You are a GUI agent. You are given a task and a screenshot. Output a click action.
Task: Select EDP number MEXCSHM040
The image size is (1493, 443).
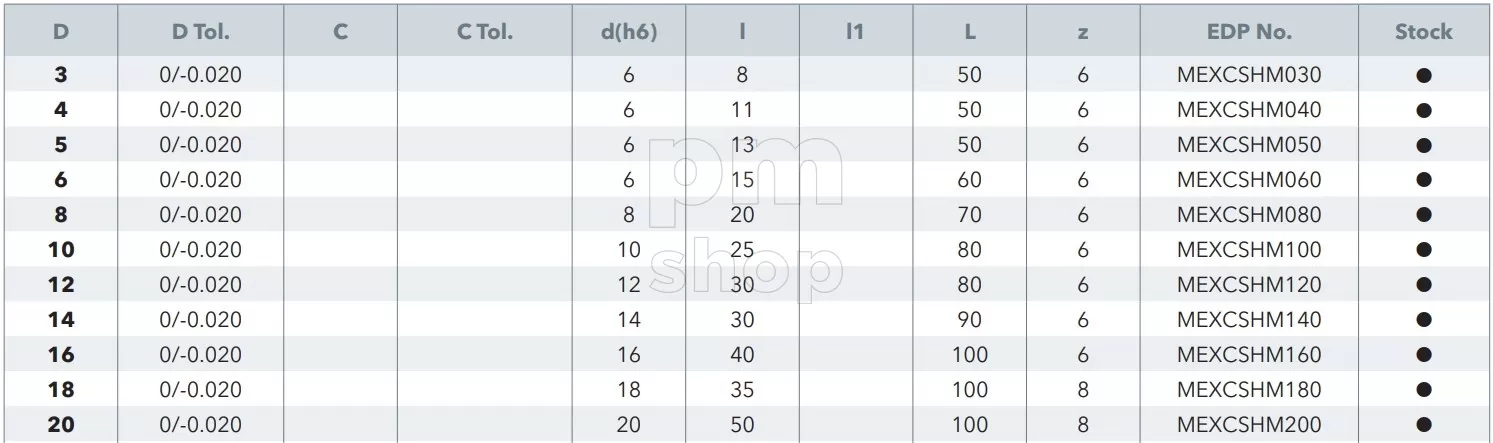[x=1249, y=110]
